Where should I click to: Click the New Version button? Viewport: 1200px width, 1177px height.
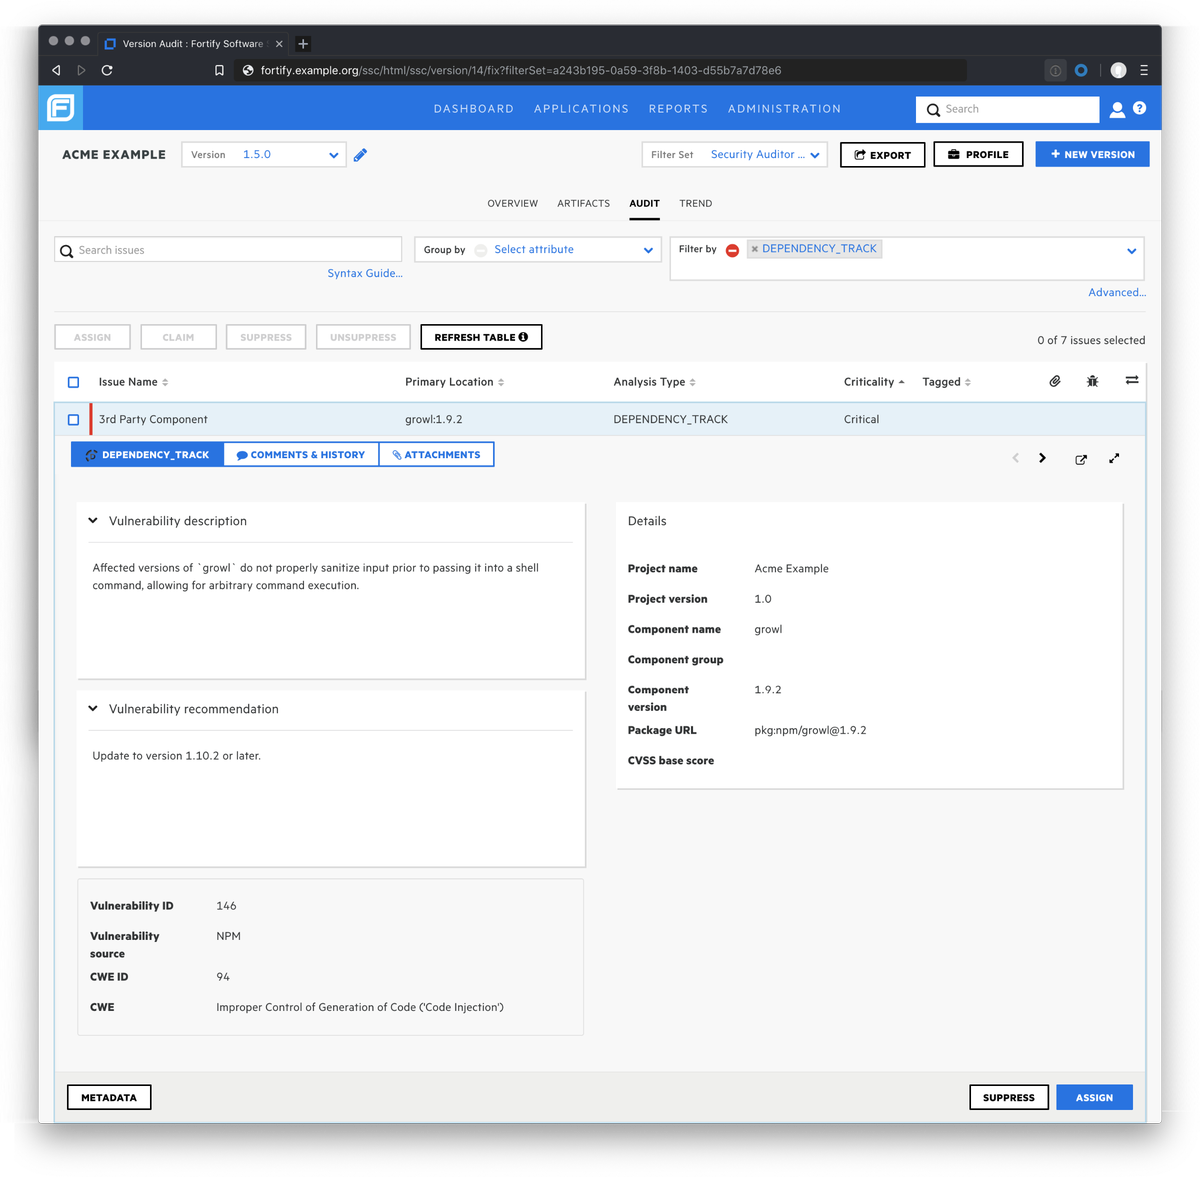1092,155
